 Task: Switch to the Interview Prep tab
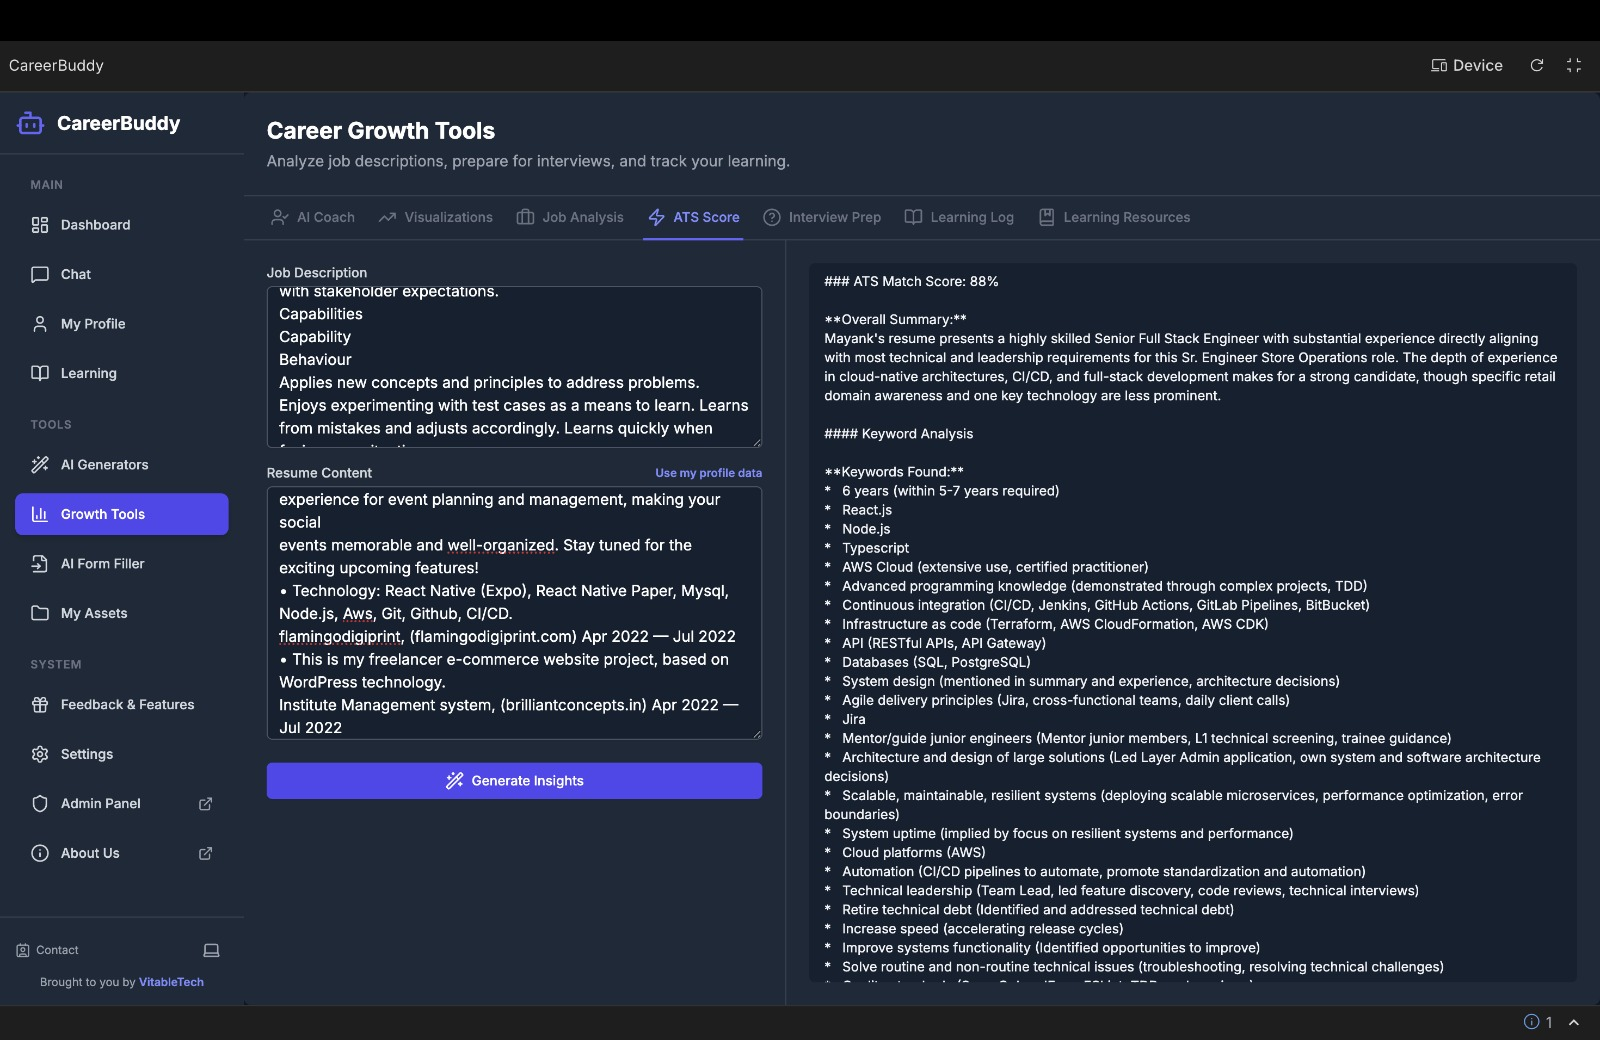(x=822, y=217)
